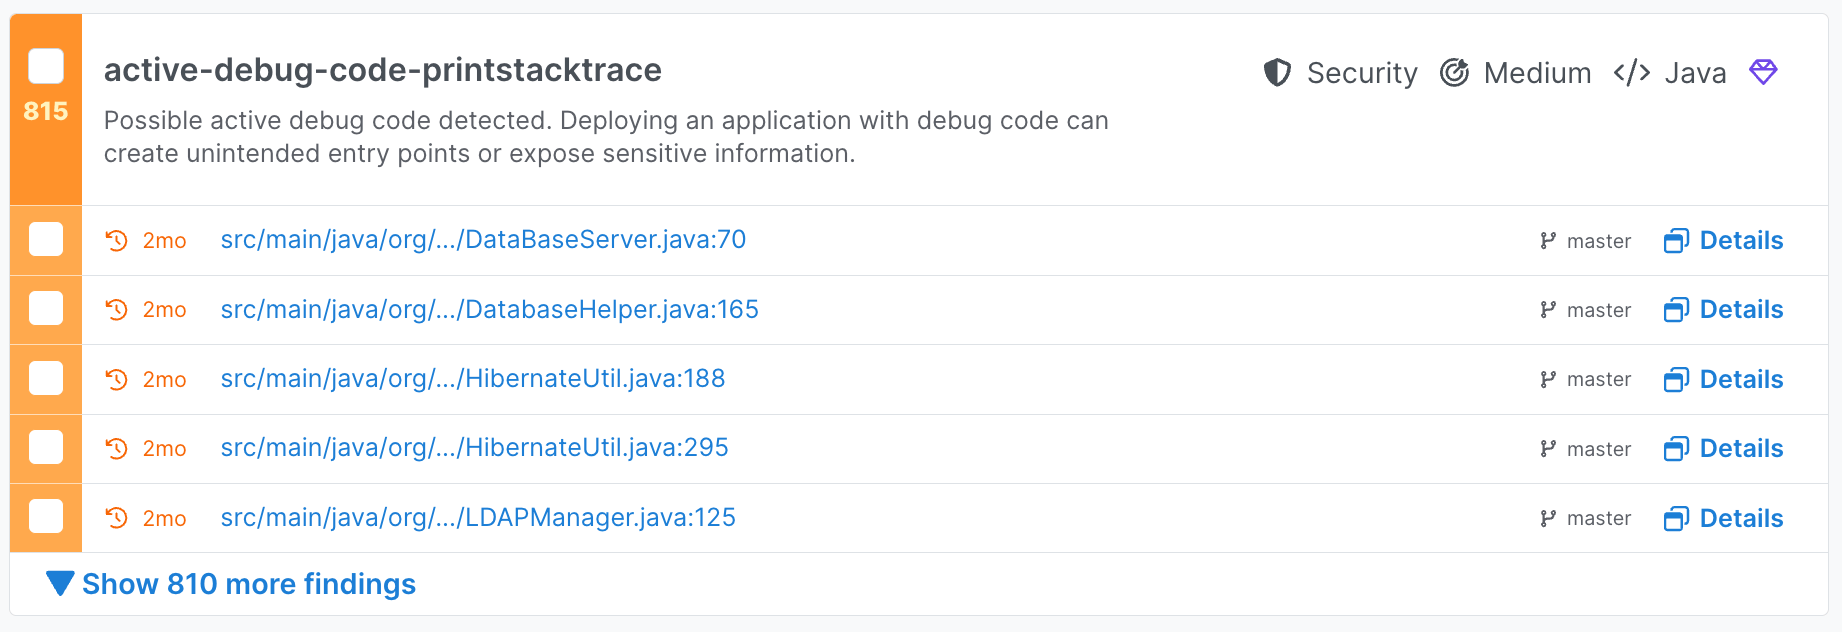Tick the DatabaseHelper.java:165 finding checkbox
Viewport: 1842px width, 632px height.
(46, 309)
